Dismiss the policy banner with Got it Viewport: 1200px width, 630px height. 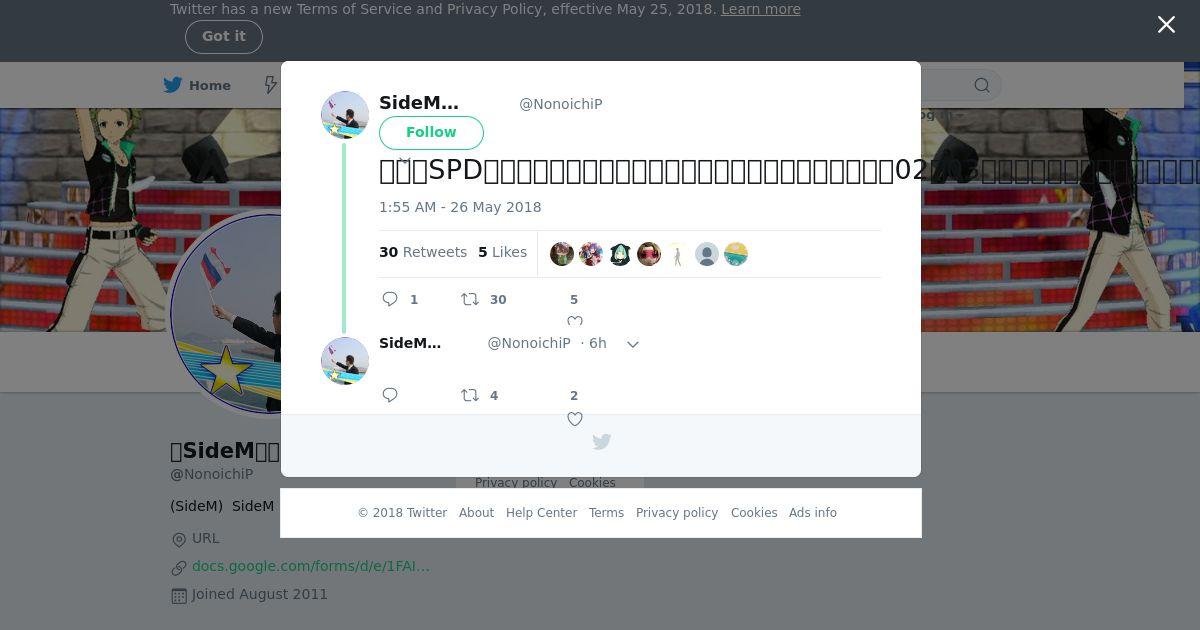(x=224, y=36)
